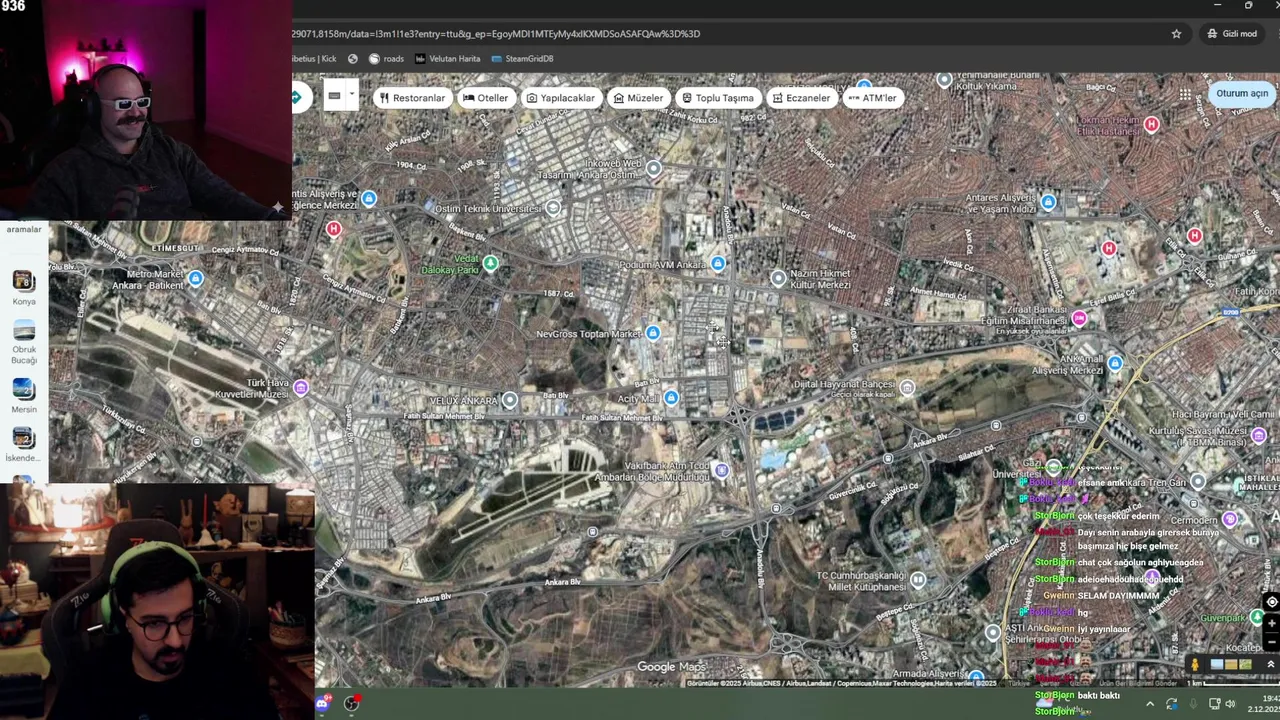This screenshot has height=720, width=1280.
Task: Click the taskbar volume speaker icon
Action: 1230,704
